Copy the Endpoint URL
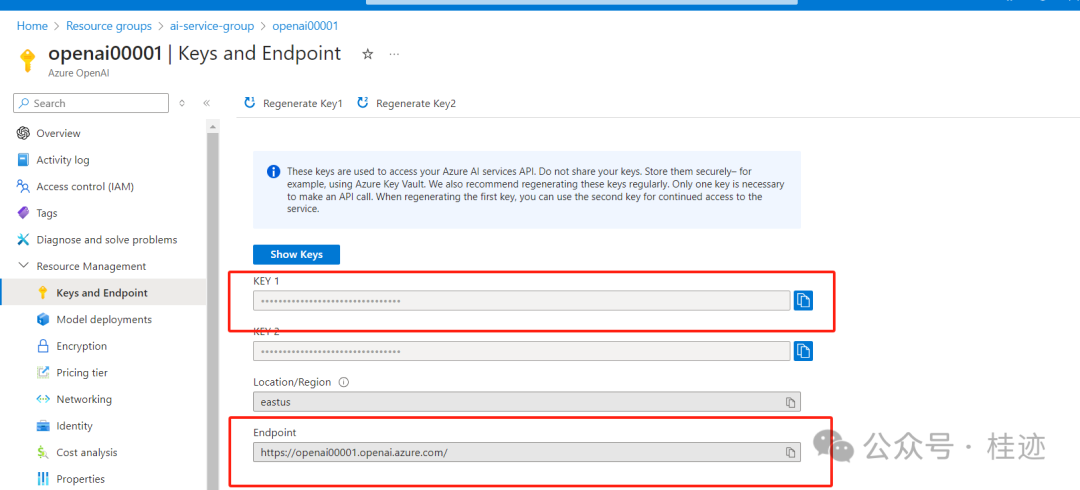The width and height of the screenshot is (1080, 490). pos(791,452)
